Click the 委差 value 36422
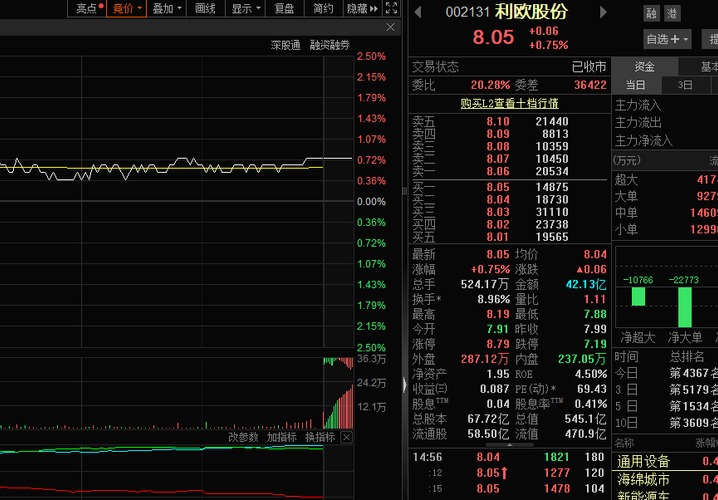The image size is (718, 500). (x=590, y=85)
